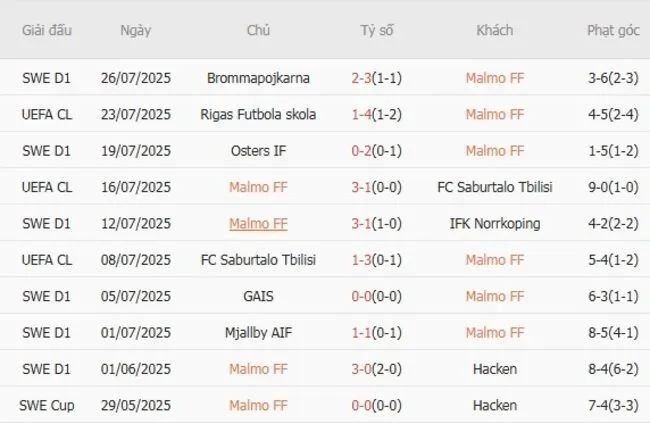Open the 2-3 score for Brommapojkarna match

[364, 78]
